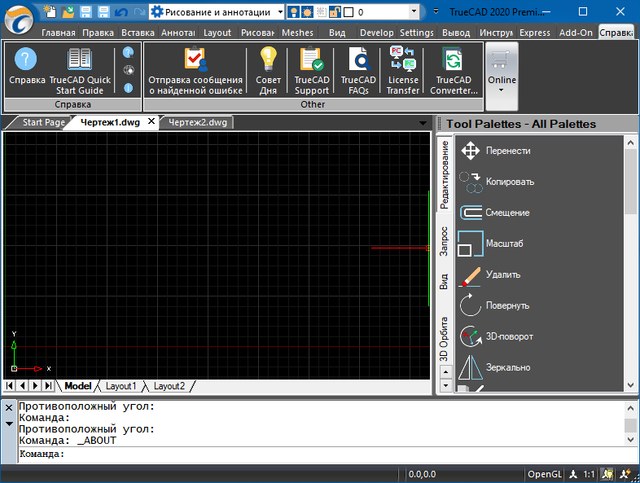Close the Чертеж1.dwg tab

(151, 122)
